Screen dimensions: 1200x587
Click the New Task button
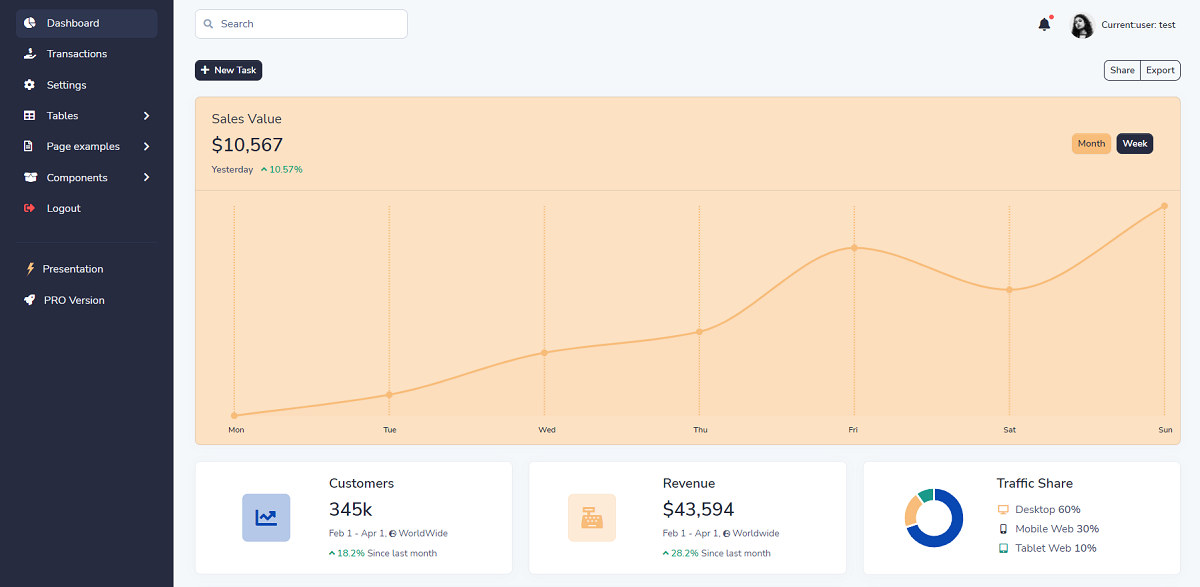pyautogui.click(x=228, y=70)
